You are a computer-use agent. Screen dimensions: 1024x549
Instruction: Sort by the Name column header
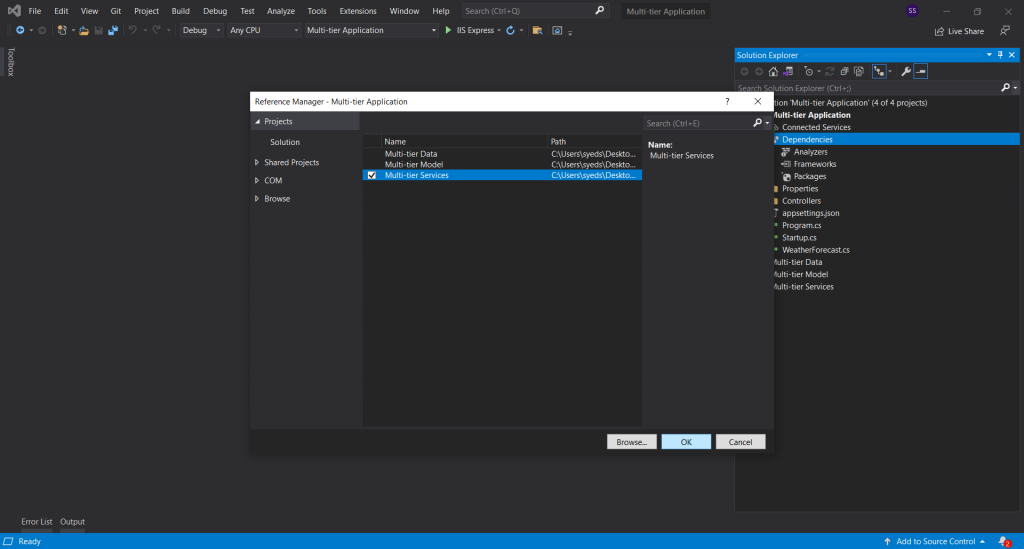tap(464, 141)
